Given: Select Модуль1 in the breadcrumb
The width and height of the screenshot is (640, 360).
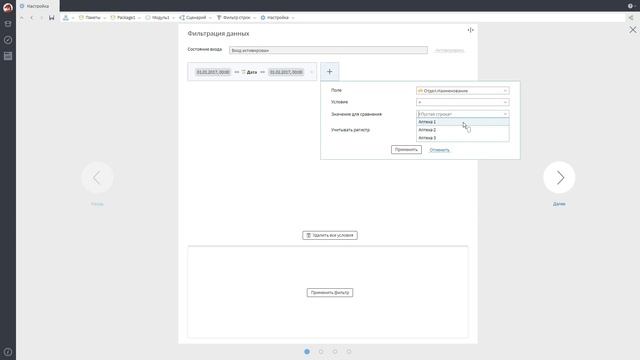Looking at the screenshot, I should click(160, 18).
